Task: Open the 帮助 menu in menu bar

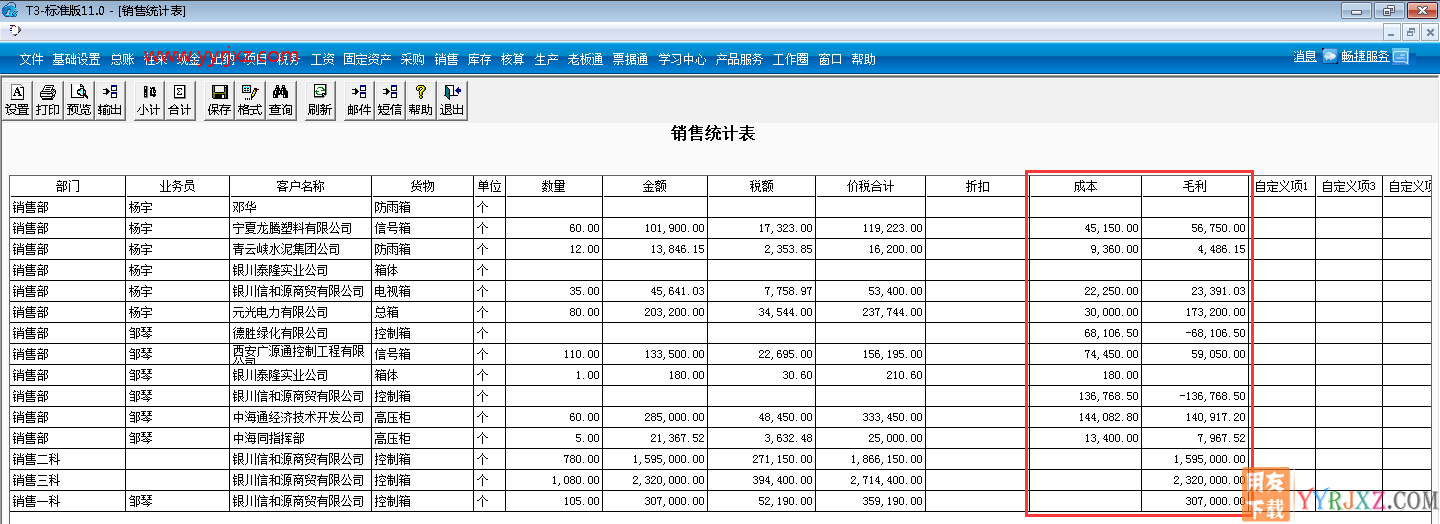Action: (863, 59)
